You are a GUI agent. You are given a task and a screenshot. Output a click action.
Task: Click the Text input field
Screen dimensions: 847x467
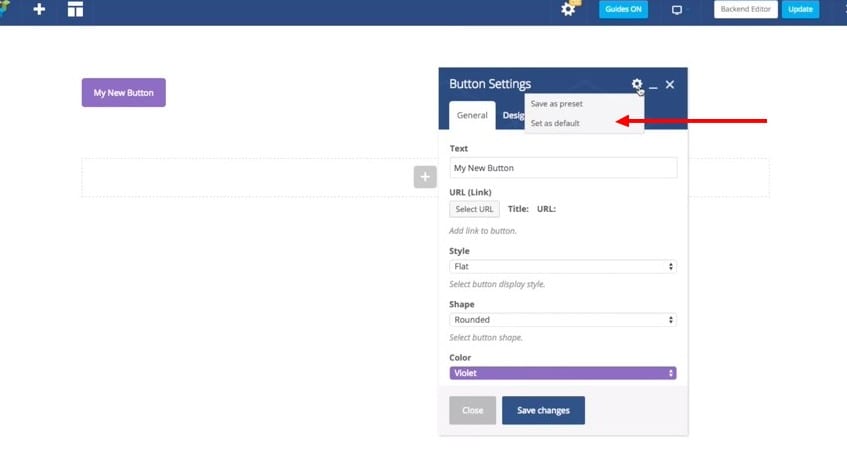[x=563, y=168]
